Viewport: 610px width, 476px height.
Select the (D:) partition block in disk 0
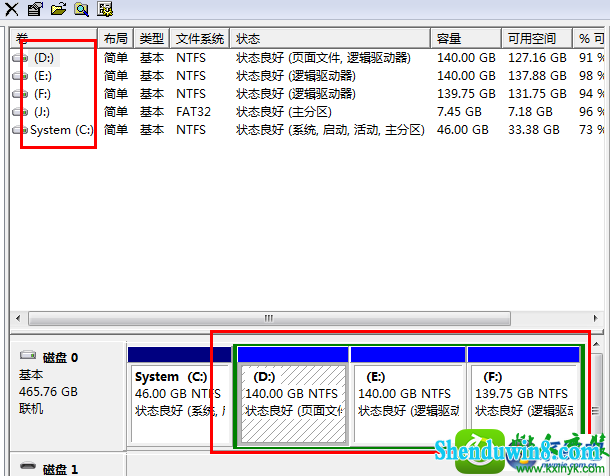(293, 396)
